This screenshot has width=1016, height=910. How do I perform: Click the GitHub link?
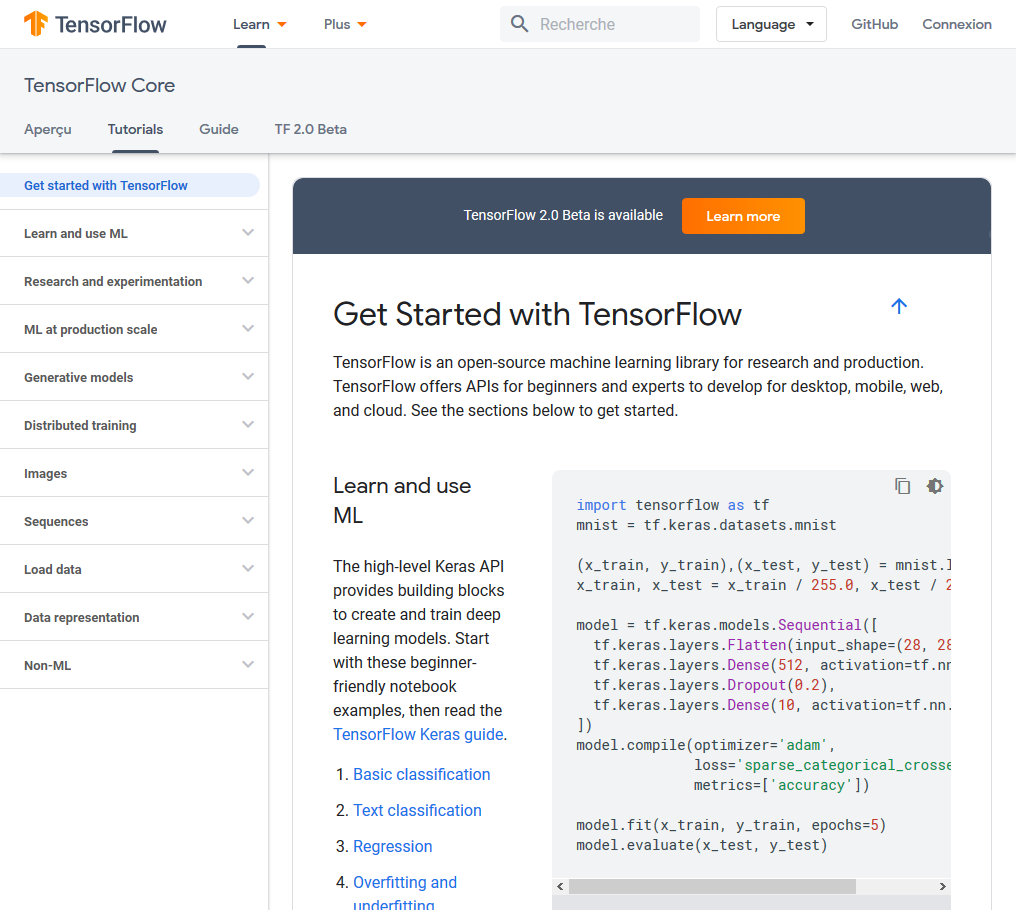click(874, 24)
